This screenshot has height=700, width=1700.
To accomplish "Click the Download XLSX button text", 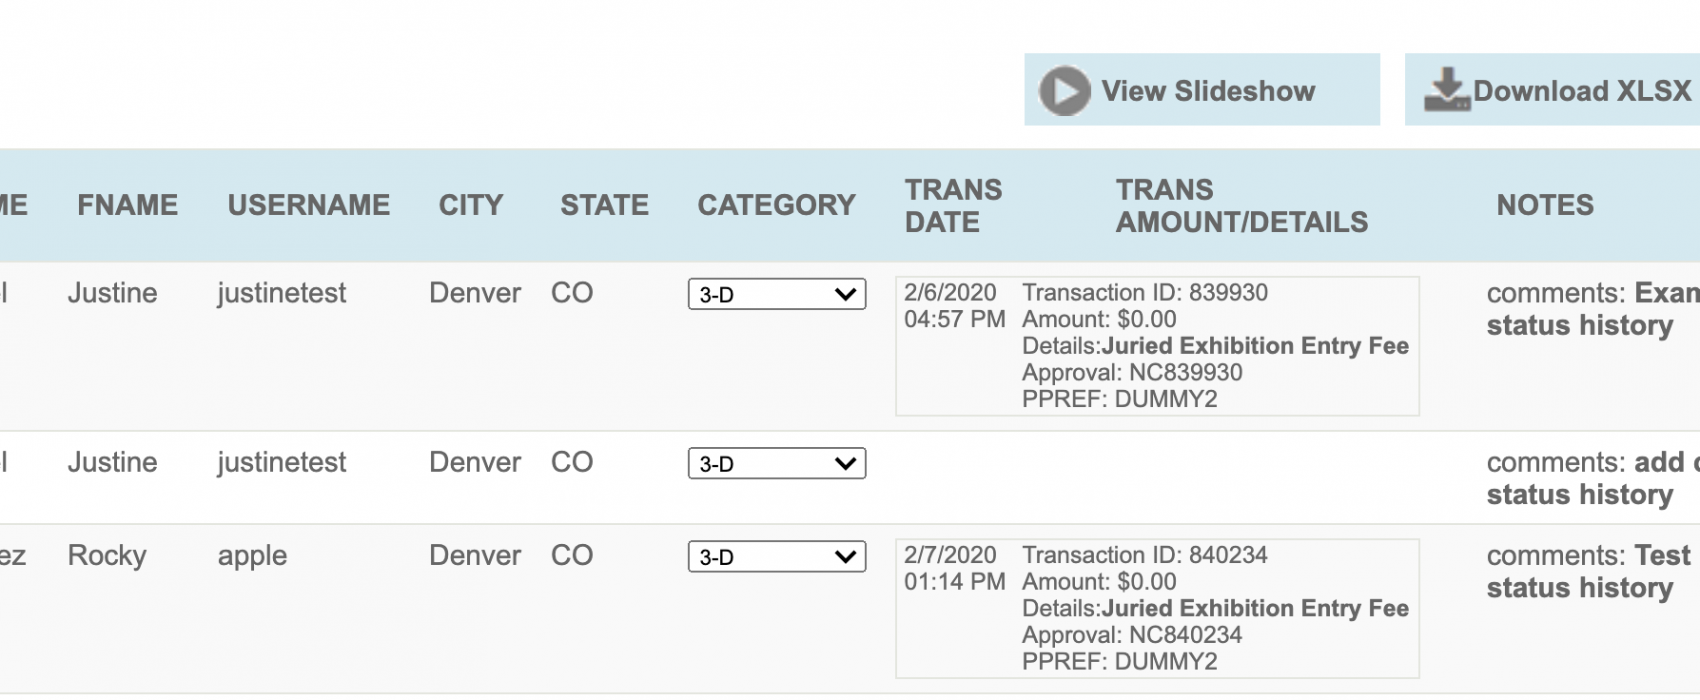I will click(x=1582, y=91).
